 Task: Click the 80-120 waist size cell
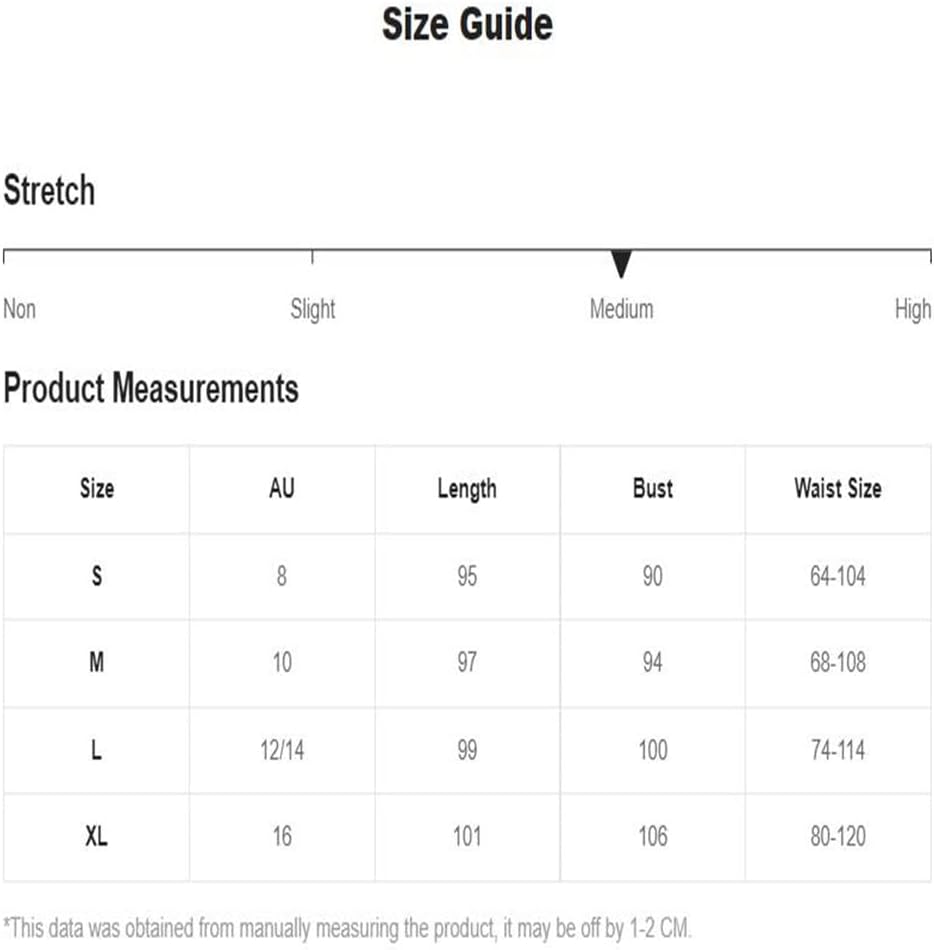[x=838, y=837]
